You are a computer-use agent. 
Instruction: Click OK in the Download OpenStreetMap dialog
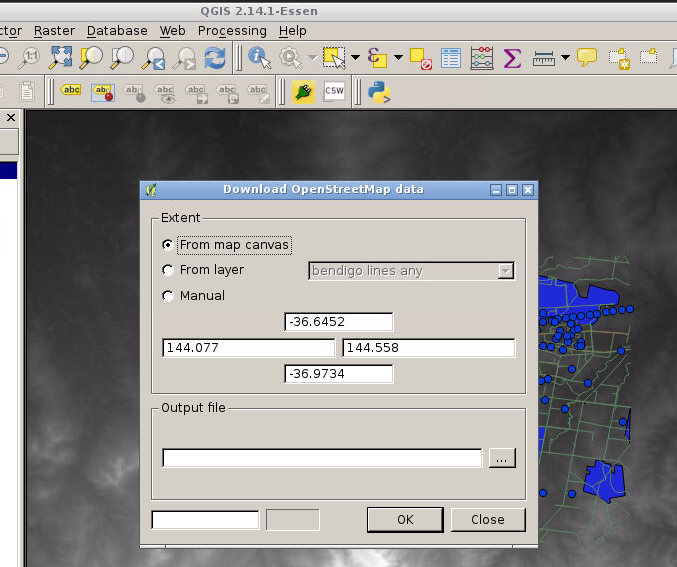(x=405, y=519)
